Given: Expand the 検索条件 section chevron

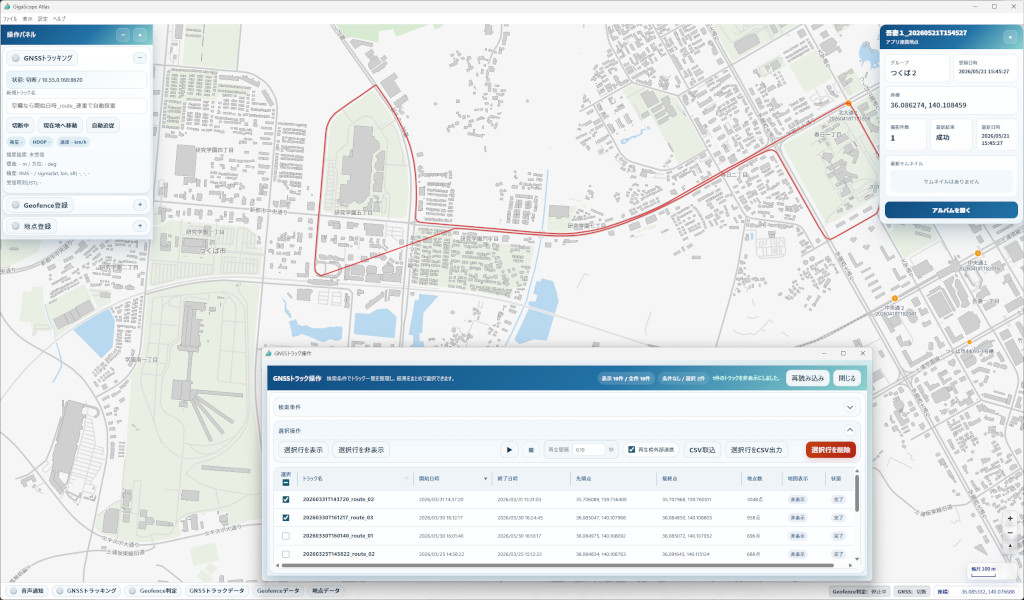Looking at the screenshot, I should [x=850, y=407].
